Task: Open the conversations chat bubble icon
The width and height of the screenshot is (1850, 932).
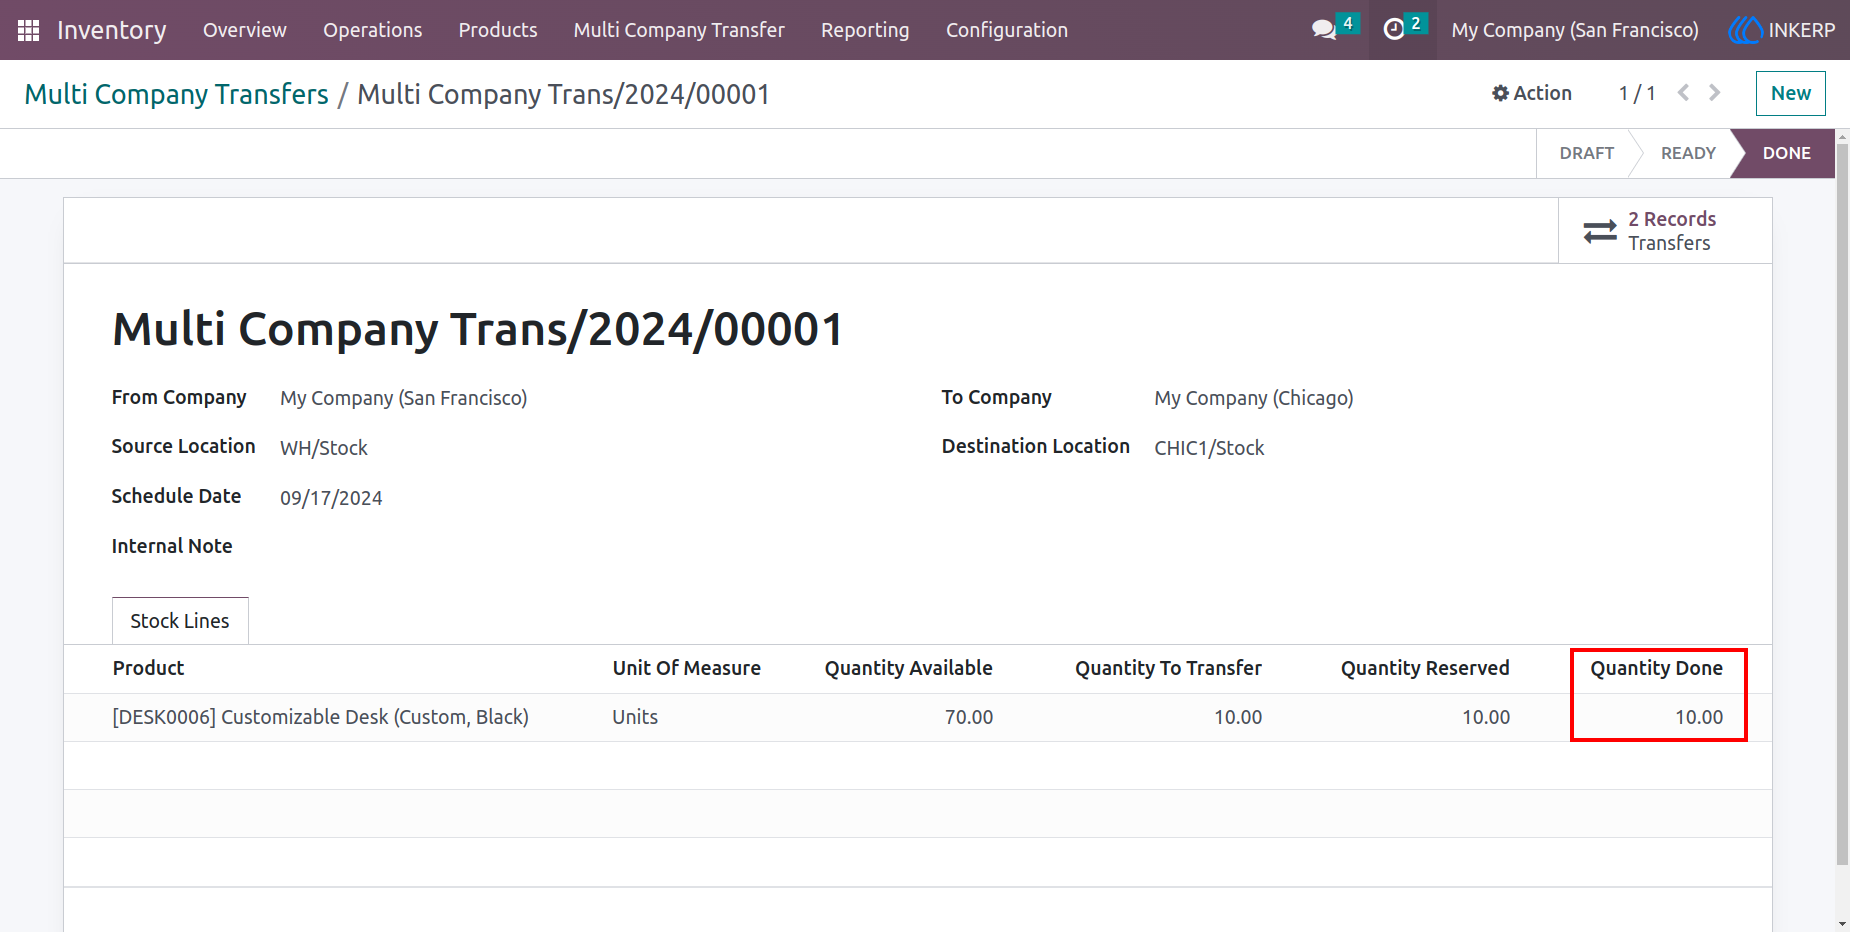Action: point(1324,30)
